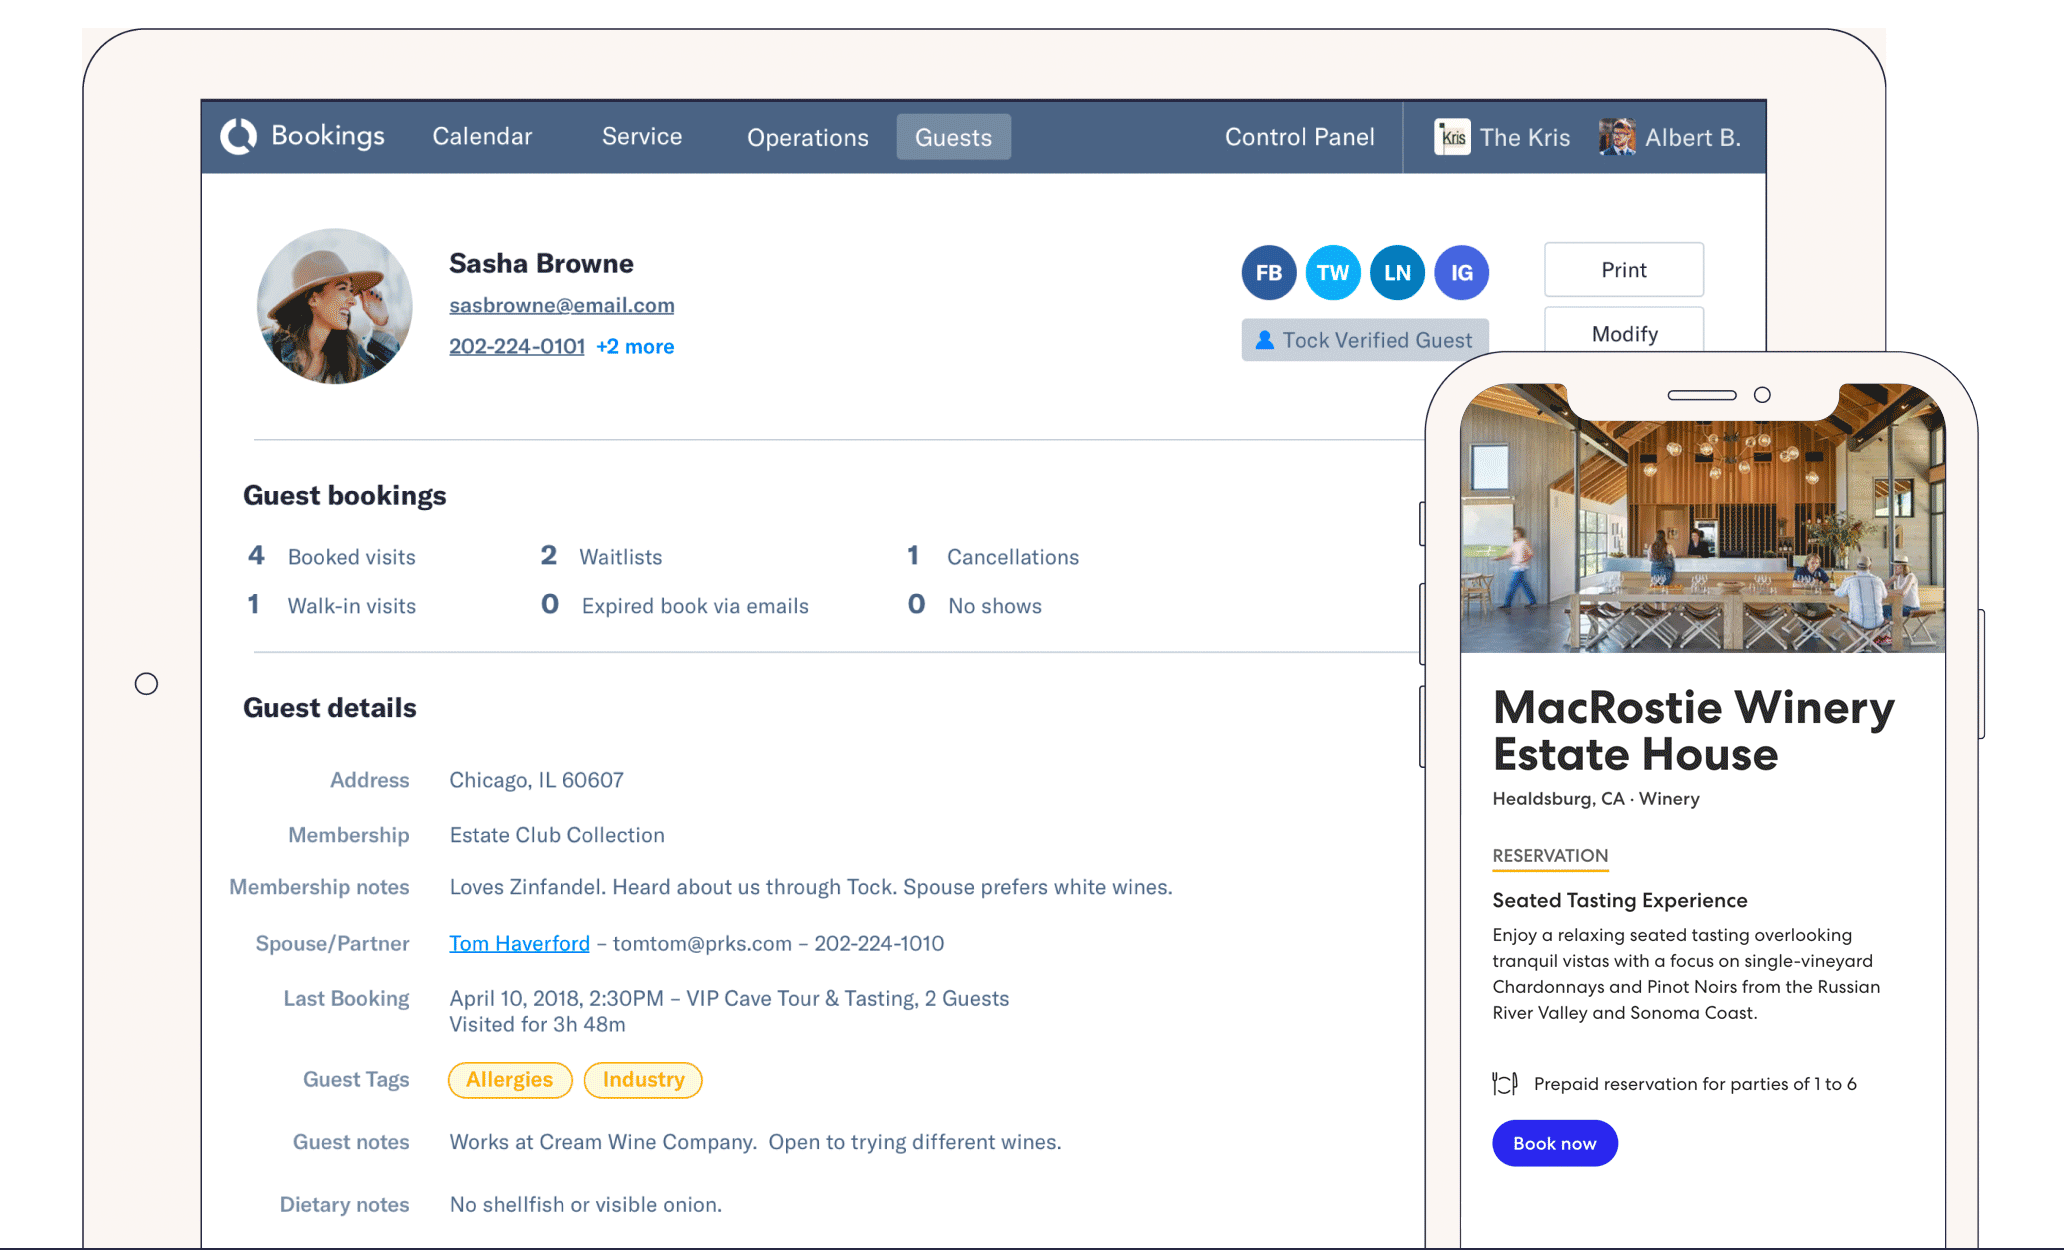
Task: Select the RESERVATION tab on phone
Action: pyautogui.click(x=1550, y=856)
